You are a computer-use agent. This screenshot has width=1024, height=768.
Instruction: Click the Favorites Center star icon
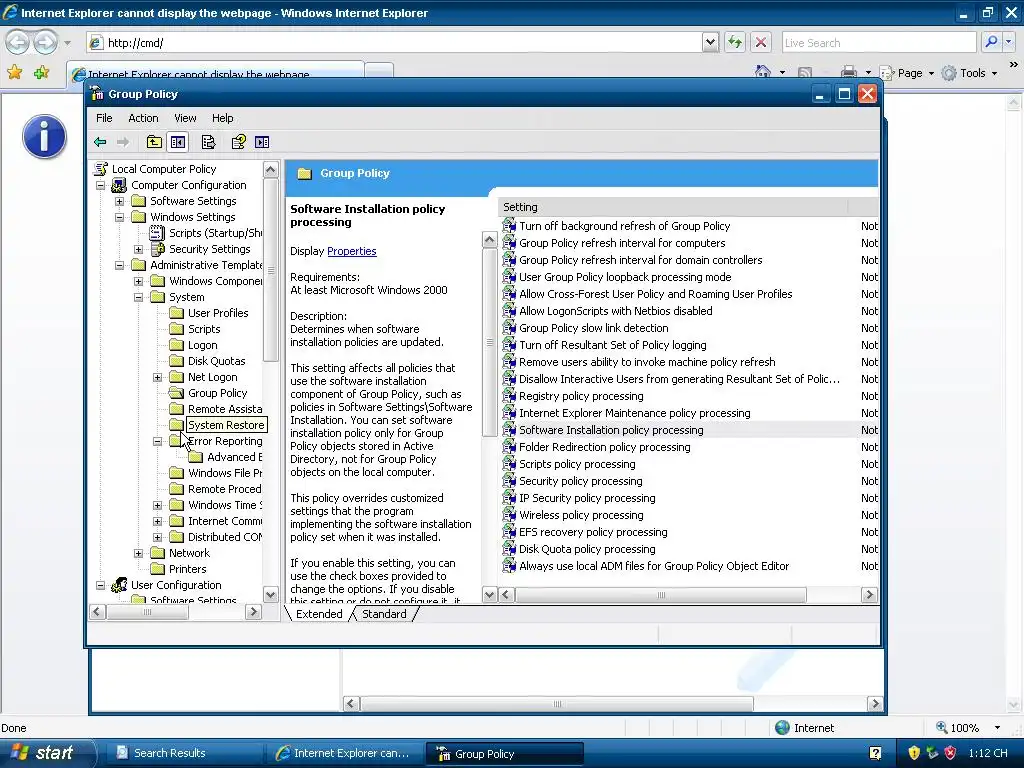pyautogui.click(x=14, y=72)
